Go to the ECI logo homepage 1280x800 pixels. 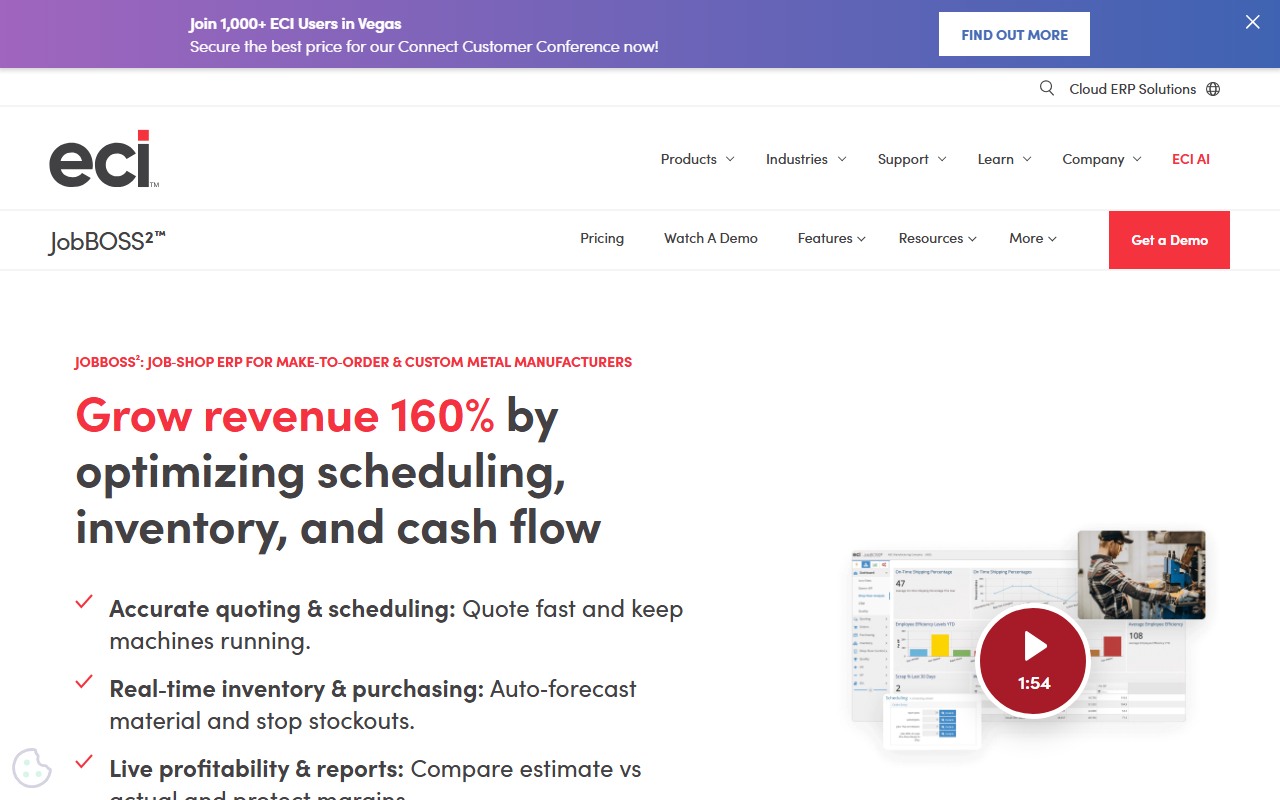tap(104, 159)
